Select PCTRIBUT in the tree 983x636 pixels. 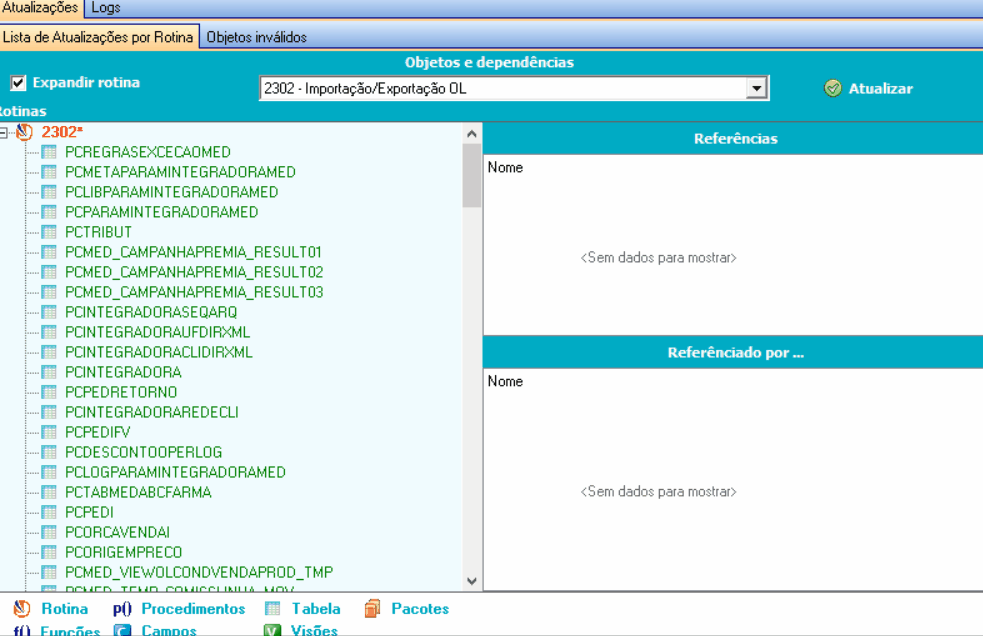(98, 232)
